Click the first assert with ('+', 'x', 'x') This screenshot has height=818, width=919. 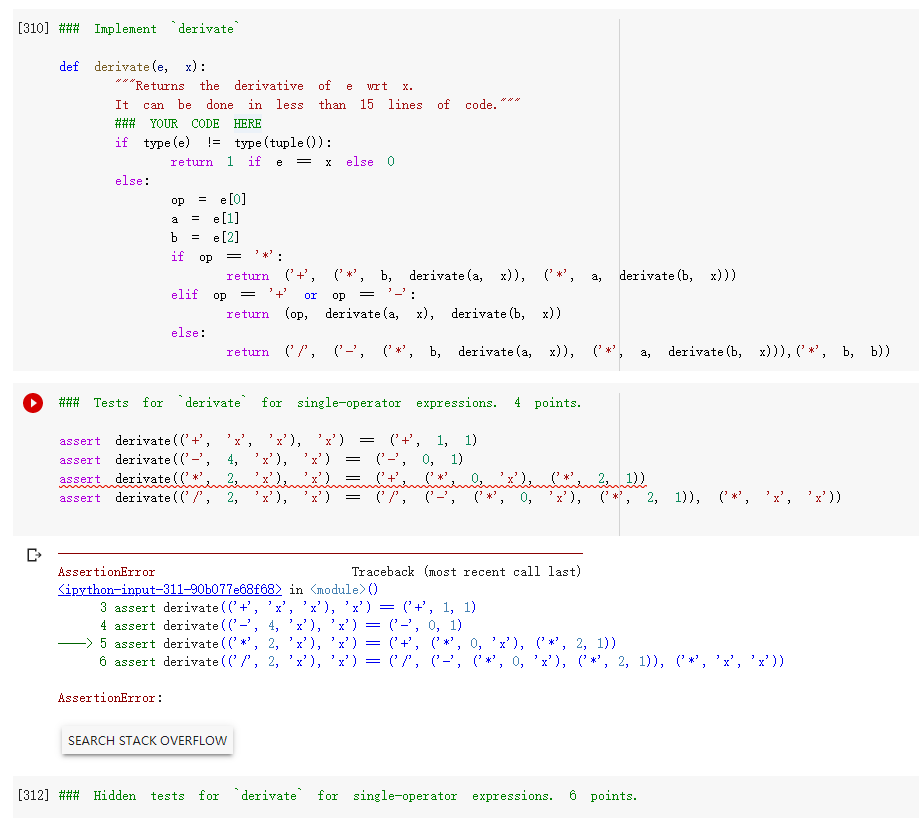(268, 441)
